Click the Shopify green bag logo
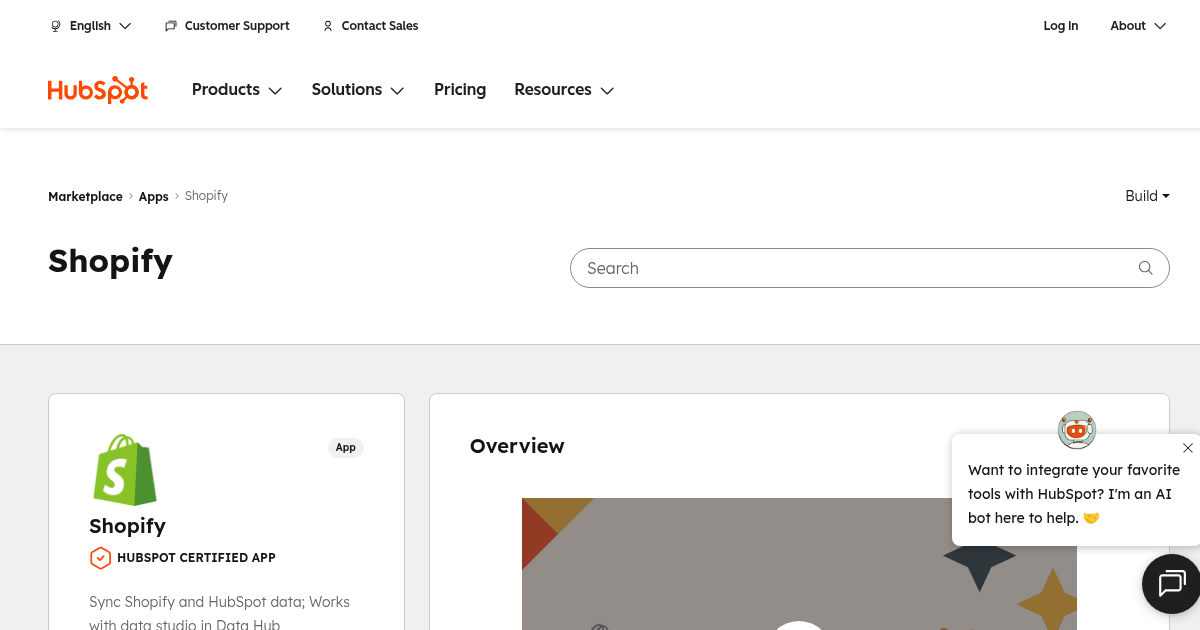Image resolution: width=1200 pixels, height=630 pixels. tap(125, 470)
